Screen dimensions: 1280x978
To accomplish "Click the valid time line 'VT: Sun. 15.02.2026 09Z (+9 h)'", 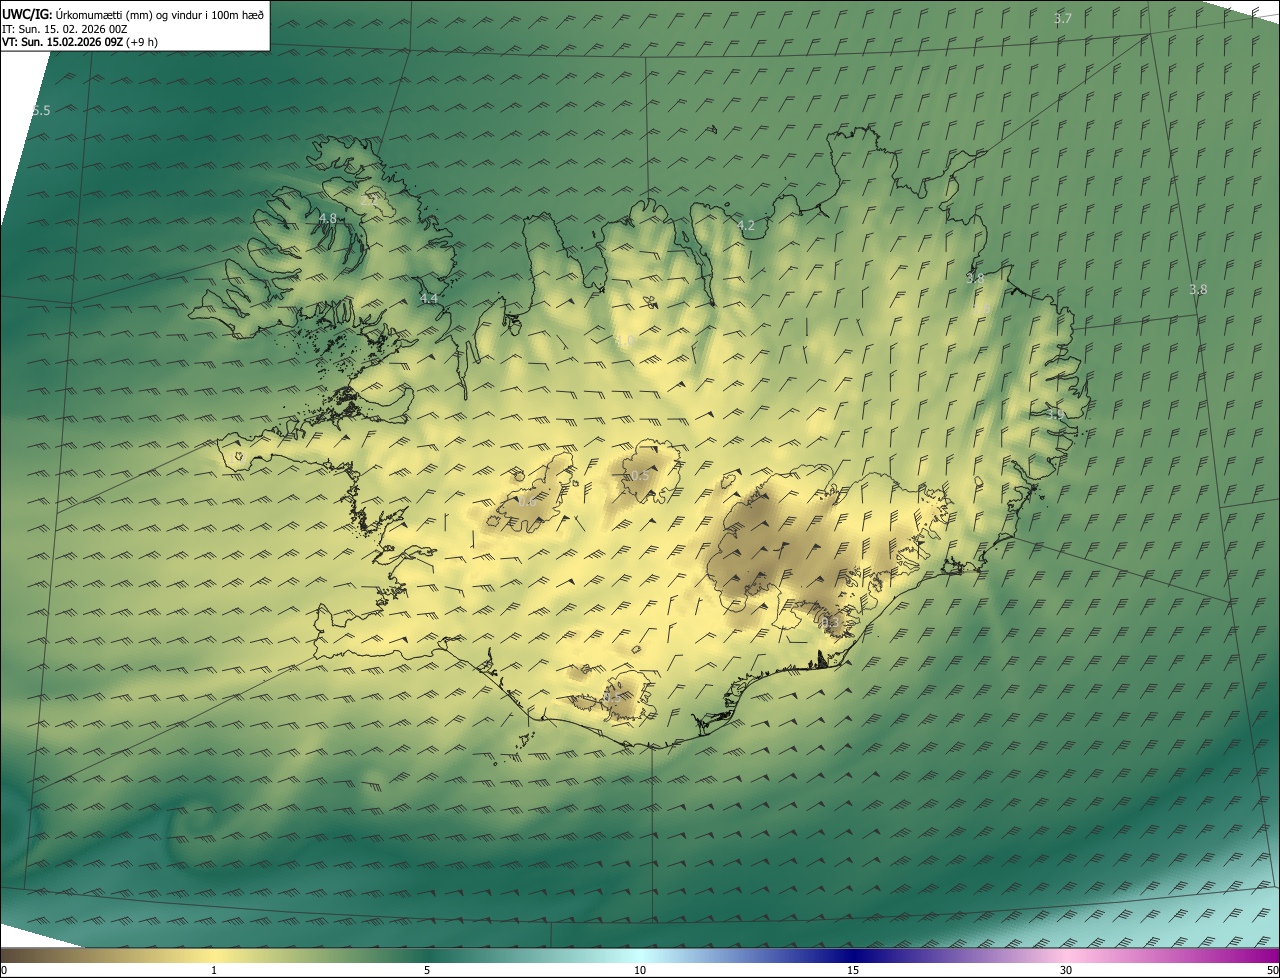I will point(79,42).
